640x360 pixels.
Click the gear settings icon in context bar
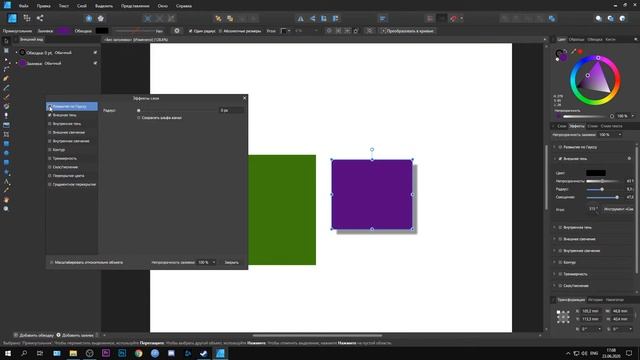pyautogui.click(x=177, y=31)
